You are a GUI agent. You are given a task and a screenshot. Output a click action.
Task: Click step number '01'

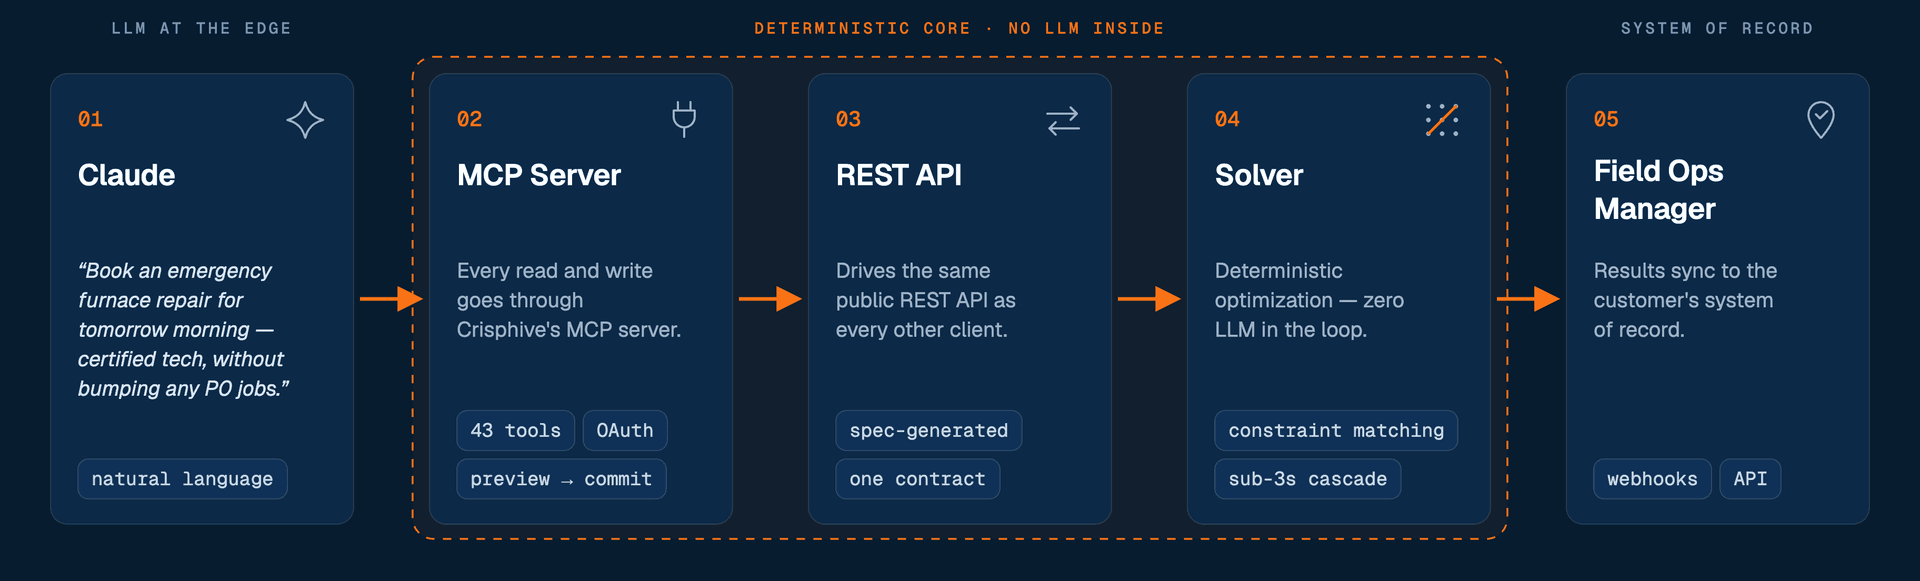coord(90,119)
